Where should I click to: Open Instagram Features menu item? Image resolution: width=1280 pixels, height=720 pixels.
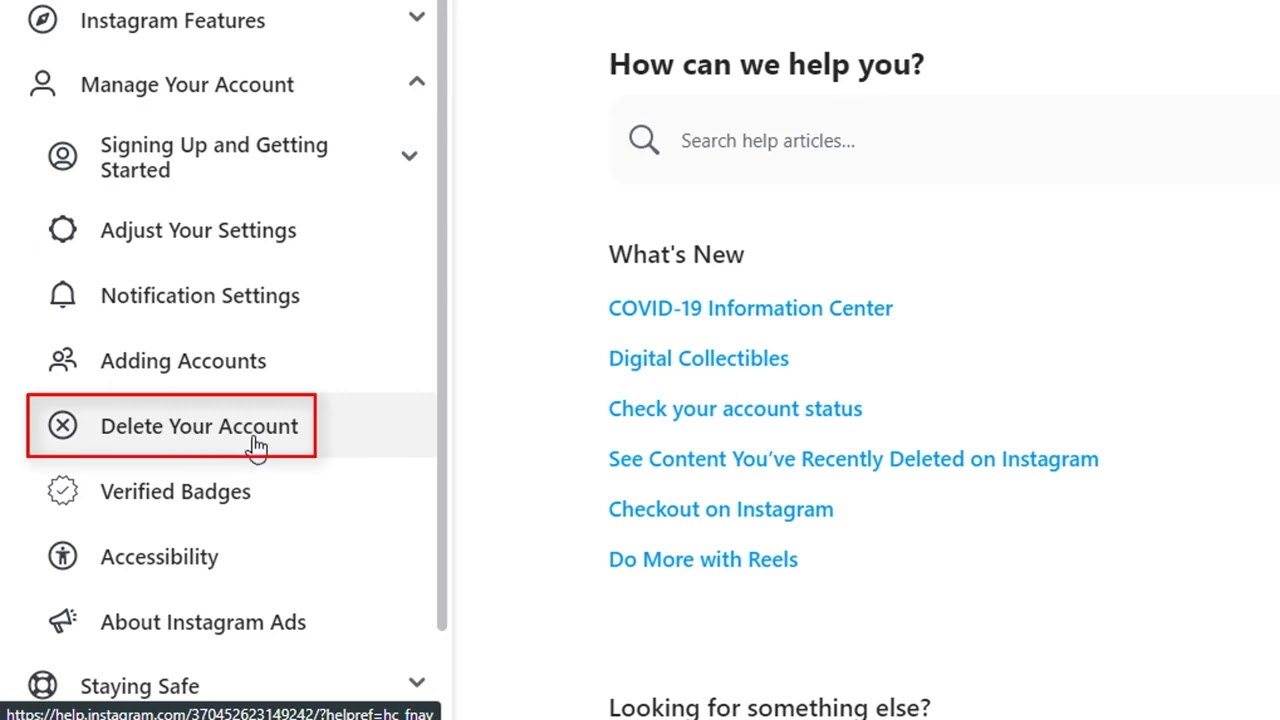[173, 20]
